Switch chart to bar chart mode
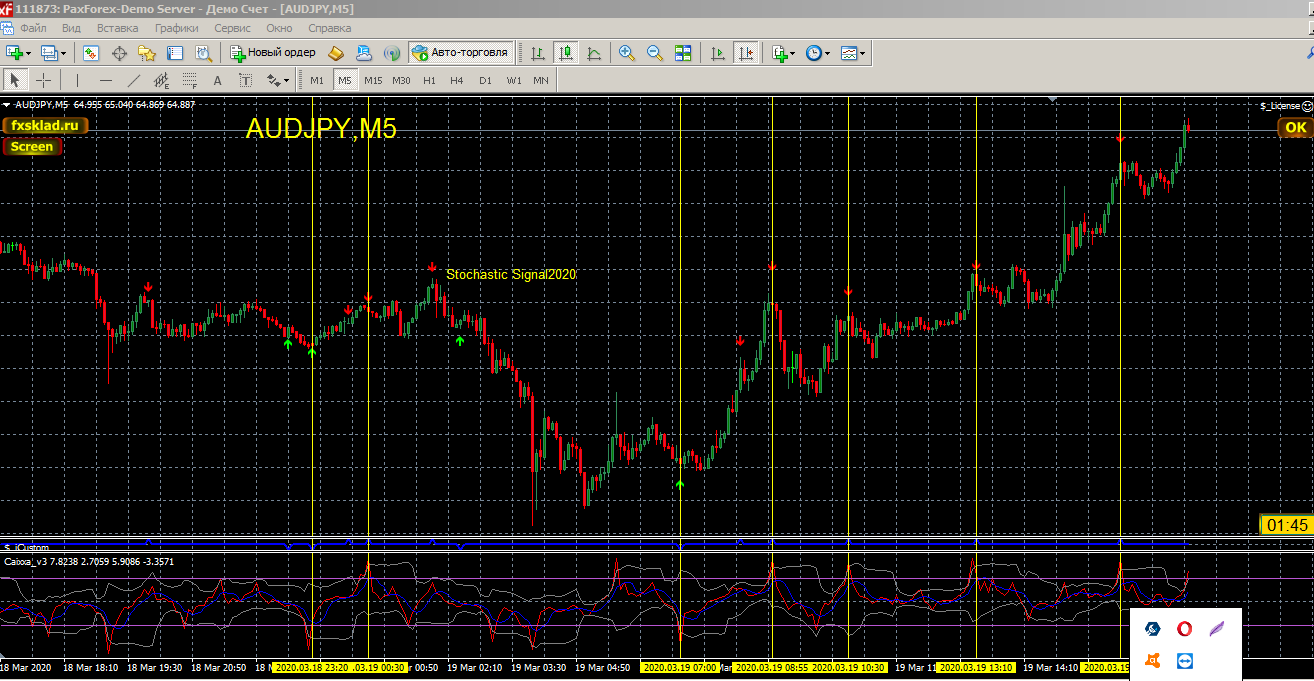The height and width of the screenshot is (681, 1314). [538, 53]
